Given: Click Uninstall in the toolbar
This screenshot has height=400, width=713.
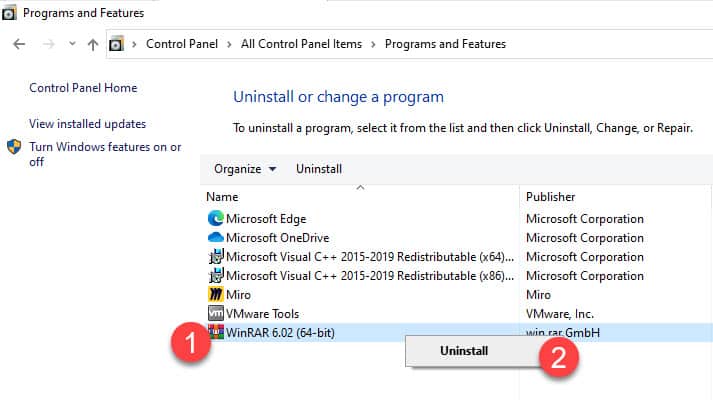Looking at the screenshot, I should pyautogui.click(x=319, y=169).
